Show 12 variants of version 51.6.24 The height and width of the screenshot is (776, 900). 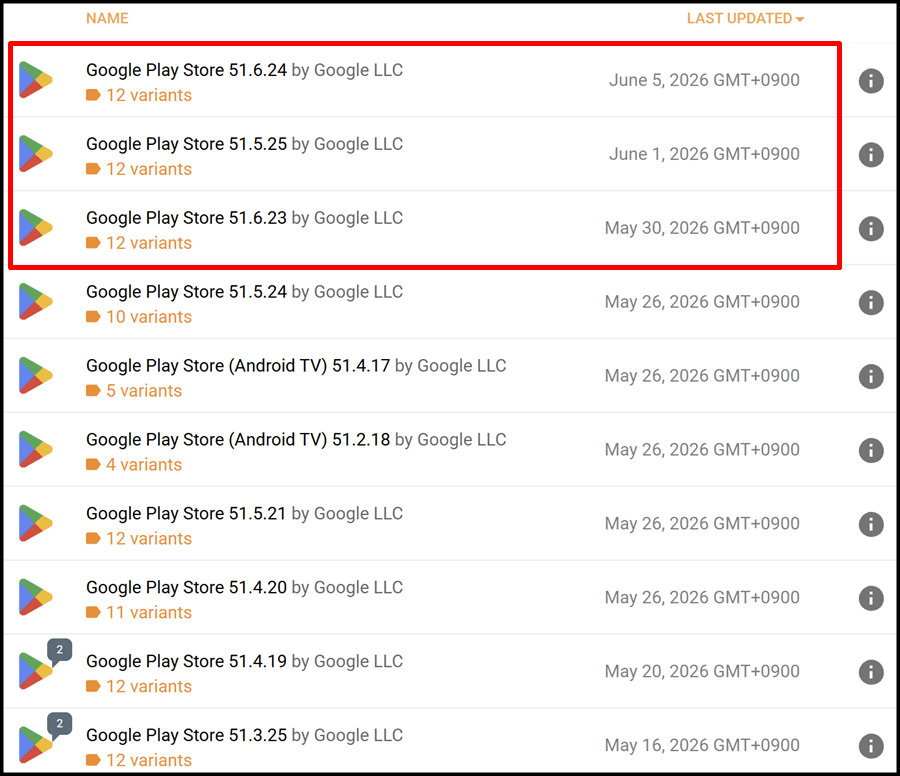(x=139, y=95)
